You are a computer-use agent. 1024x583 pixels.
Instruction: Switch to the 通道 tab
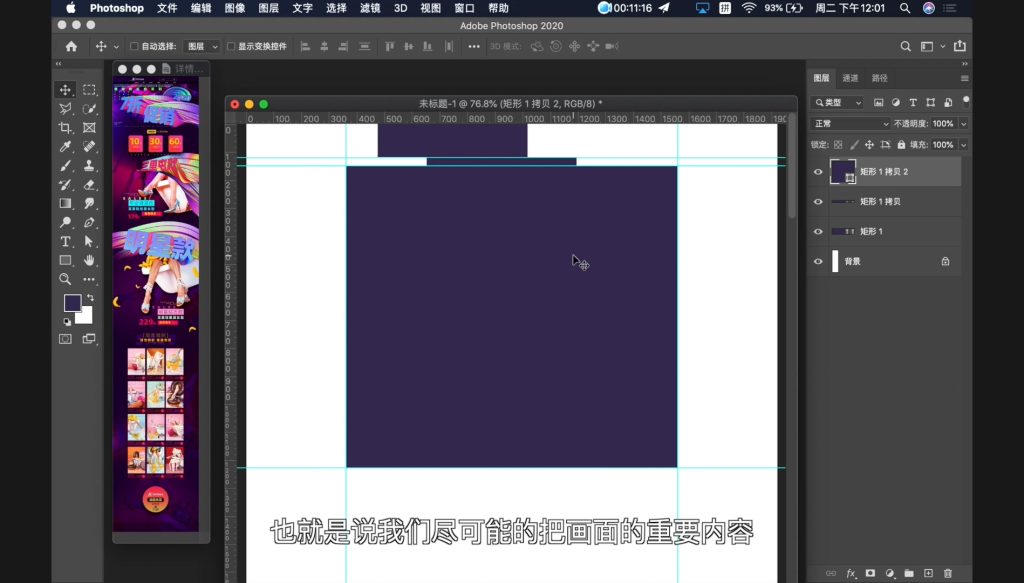850,78
